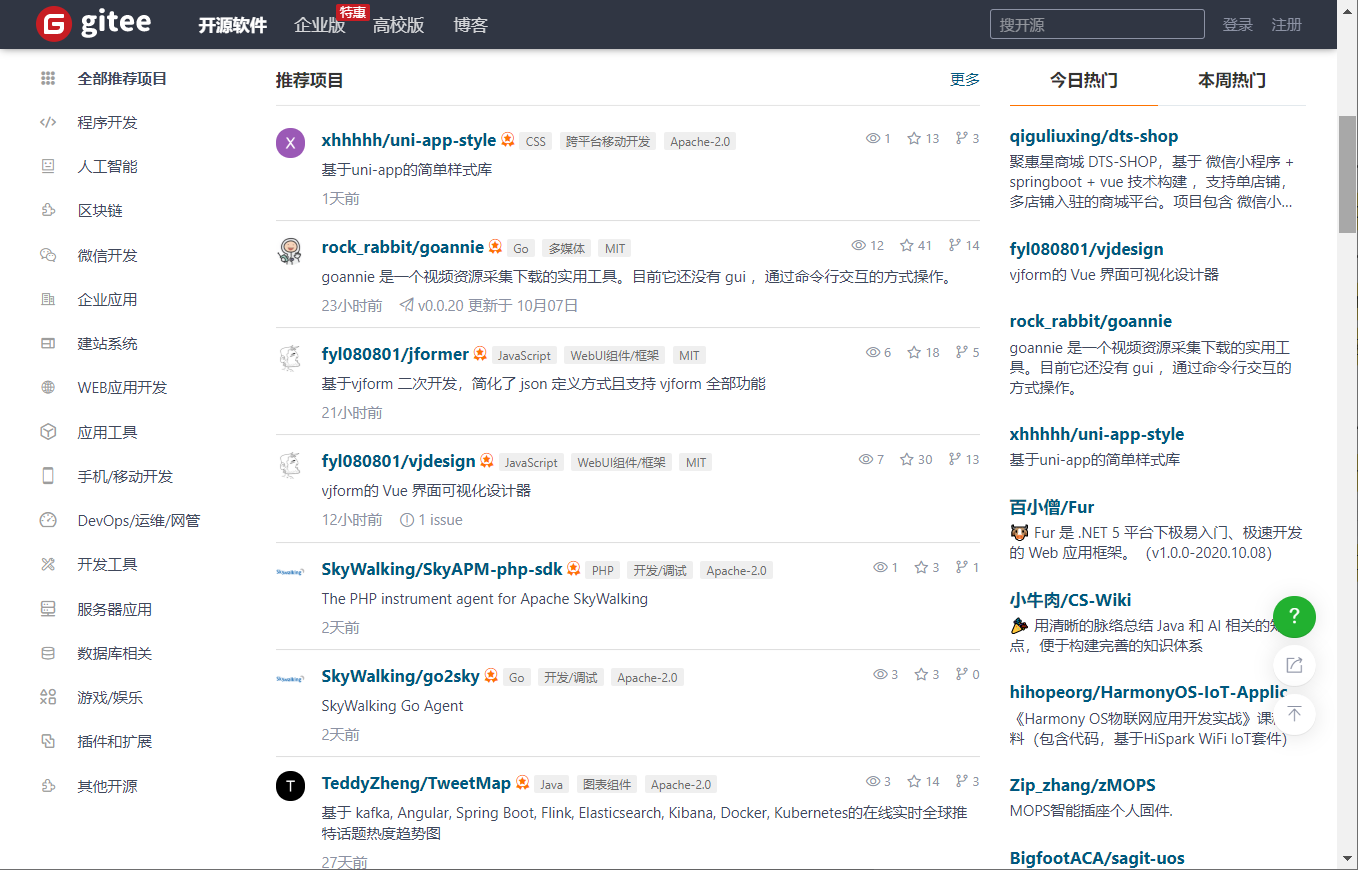This screenshot has height=870, width=1358.
Task: Open 百小僧/Fur in hot list
Action: (1052, 507)
